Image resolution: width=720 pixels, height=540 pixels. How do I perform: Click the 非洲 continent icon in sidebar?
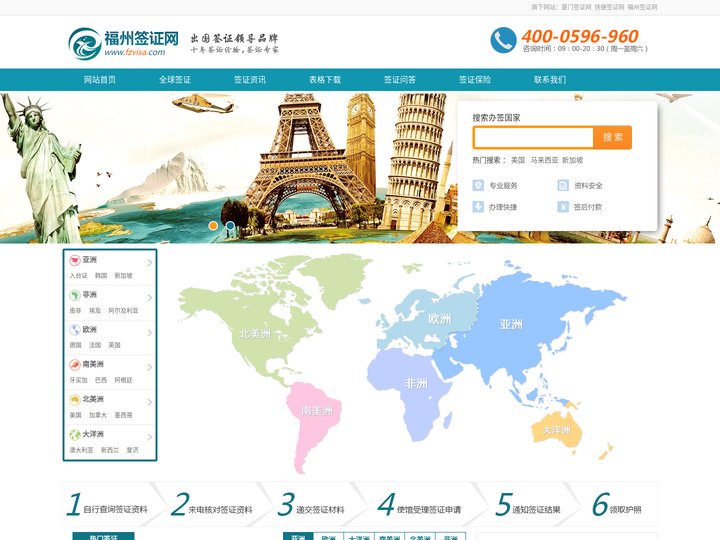75,295
